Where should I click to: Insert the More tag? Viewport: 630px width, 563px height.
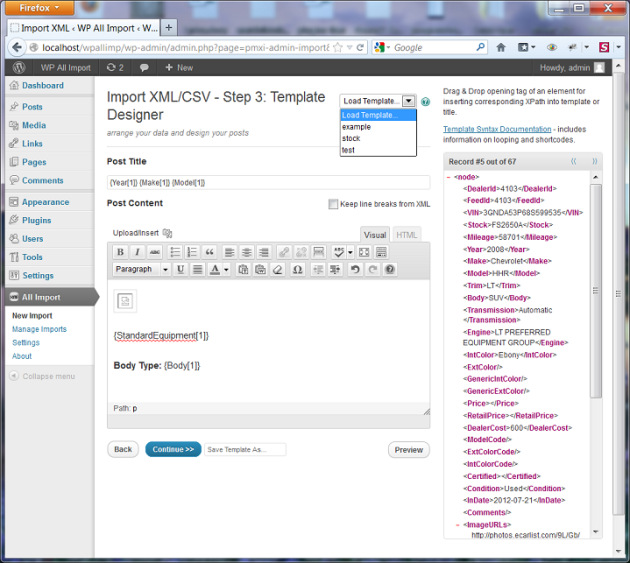318,252
